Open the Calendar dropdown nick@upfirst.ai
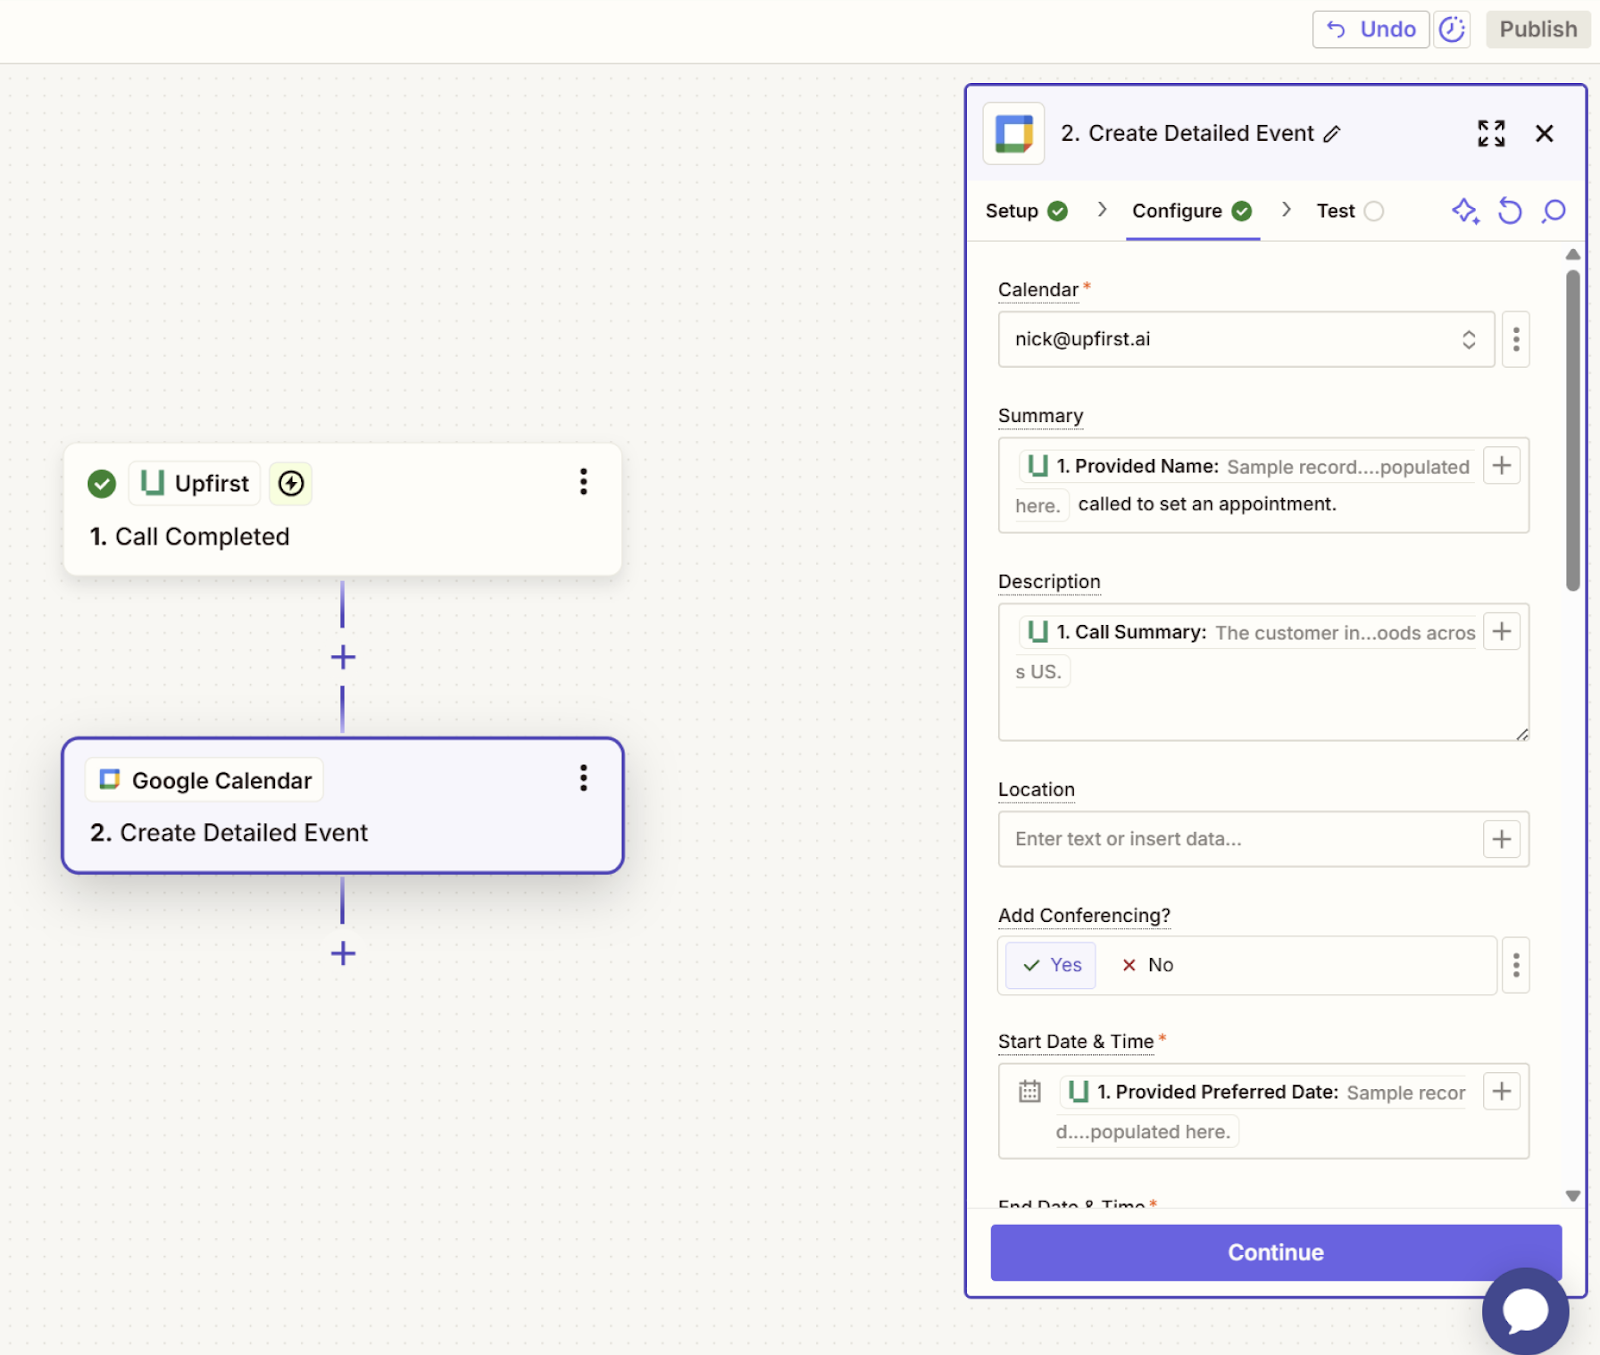The height and width of the screenshot is (1355, 1600). pos(1246,339)
